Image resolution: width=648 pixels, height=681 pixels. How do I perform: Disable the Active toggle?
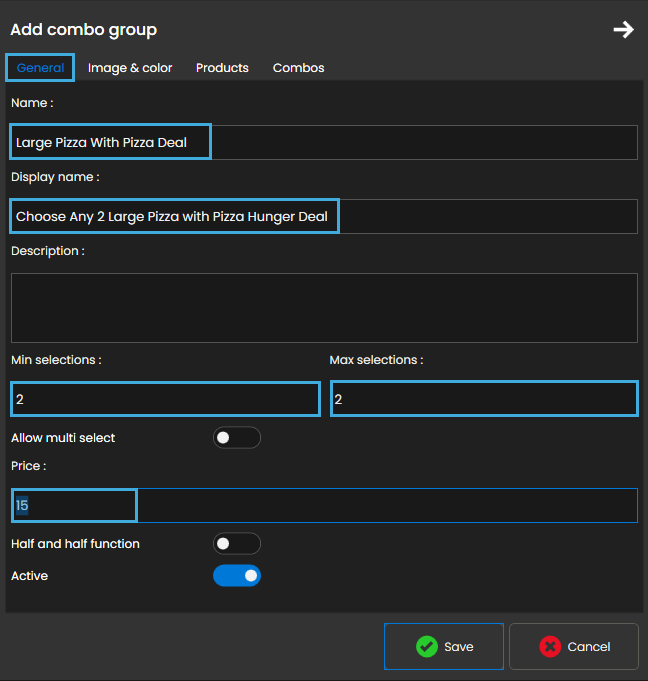237,576
